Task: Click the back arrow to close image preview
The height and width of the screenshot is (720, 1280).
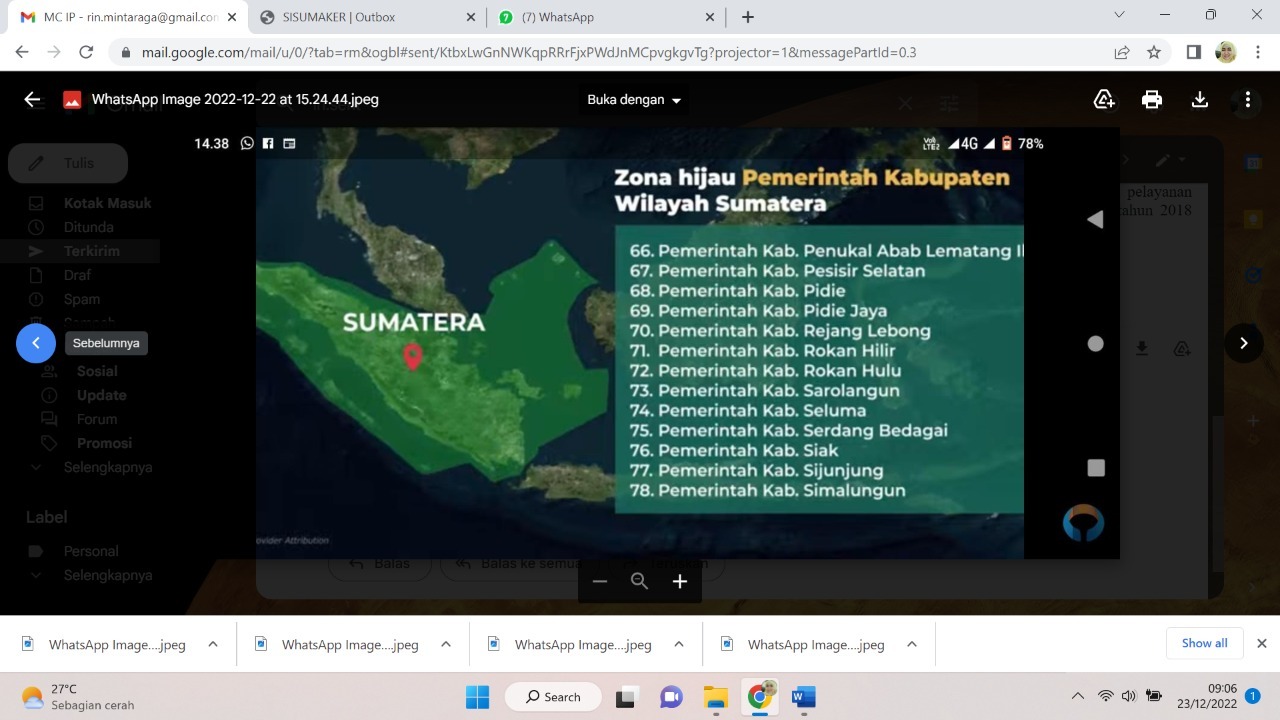Action: 32,99
